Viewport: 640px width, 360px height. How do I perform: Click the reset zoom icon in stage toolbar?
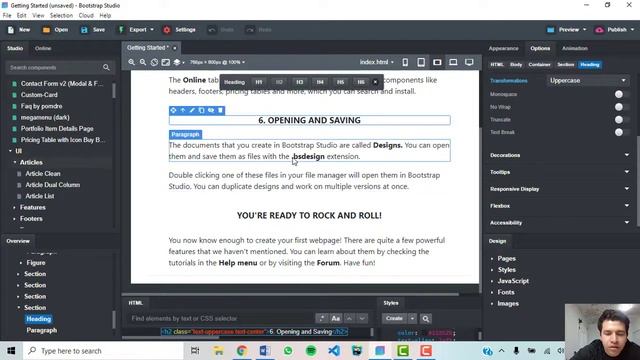pos(154,62)
